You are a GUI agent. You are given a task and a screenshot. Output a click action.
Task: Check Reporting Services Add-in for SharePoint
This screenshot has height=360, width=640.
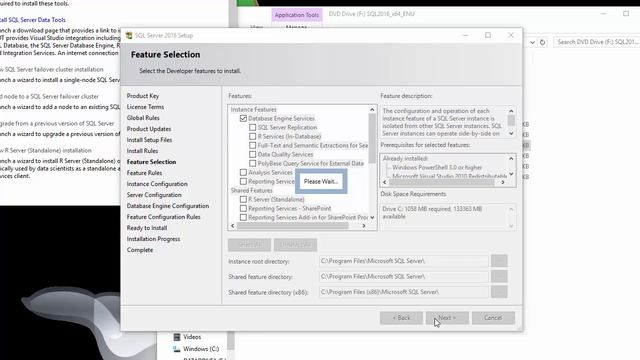pyautogui.click(x=243, y=217)
